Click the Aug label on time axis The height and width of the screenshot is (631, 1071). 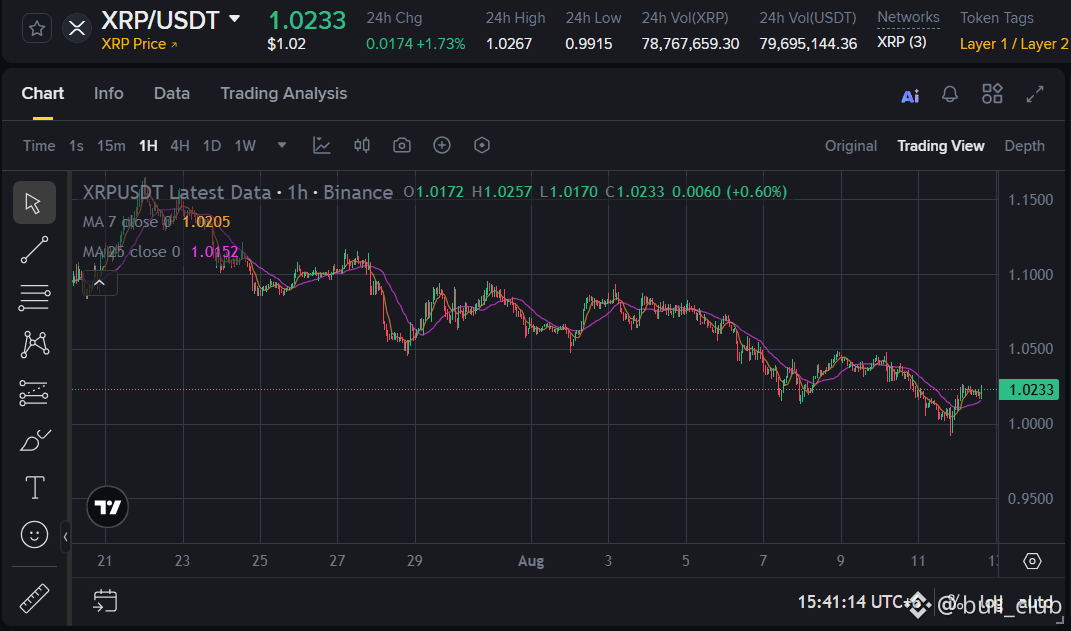(x=531, y=561)
